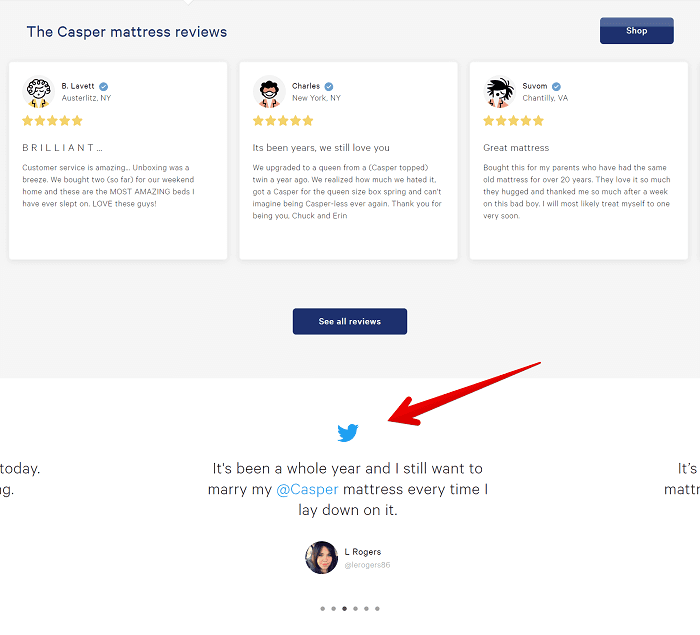700x635 pixels.
Task: Click Charles reviewer name
Action: [x=306, y=86]
